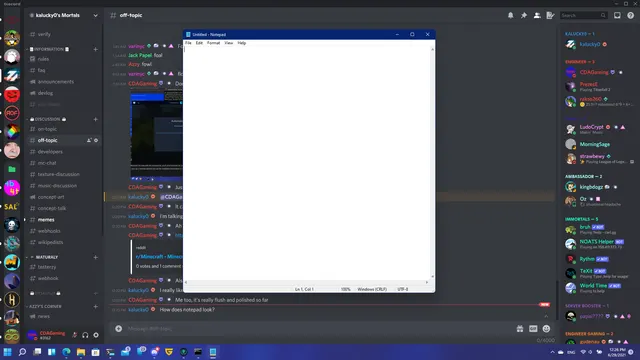This screenshot has height=360, width=640.
Task: Open attachment plus button in message bar
Action: (x=118, y=329)
